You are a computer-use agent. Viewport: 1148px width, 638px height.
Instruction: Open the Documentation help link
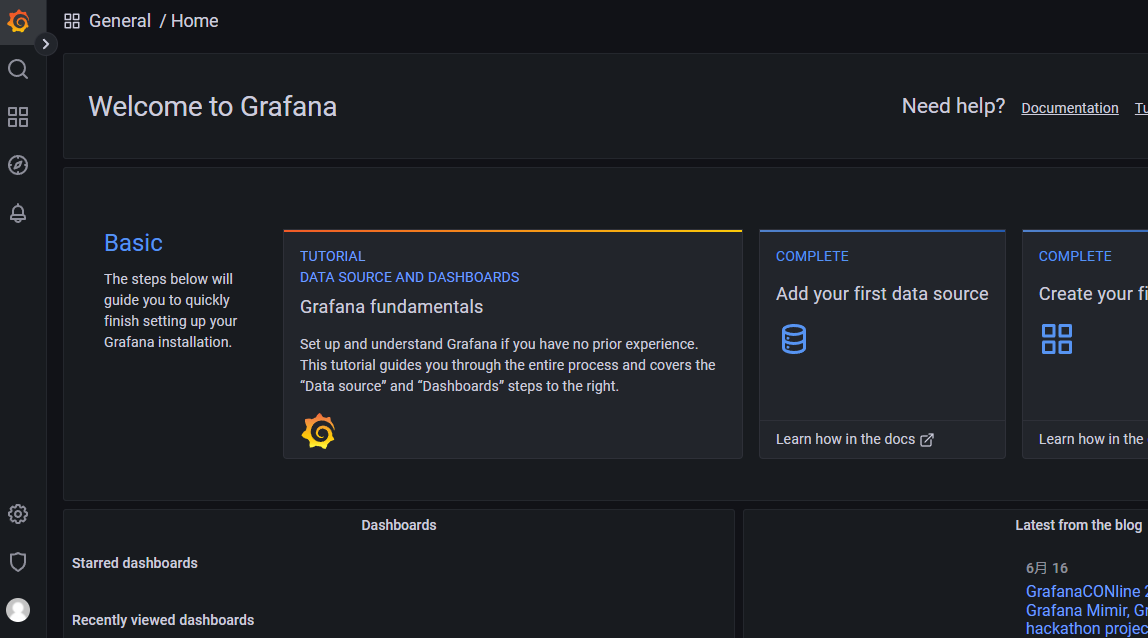tap(1070, 108)
